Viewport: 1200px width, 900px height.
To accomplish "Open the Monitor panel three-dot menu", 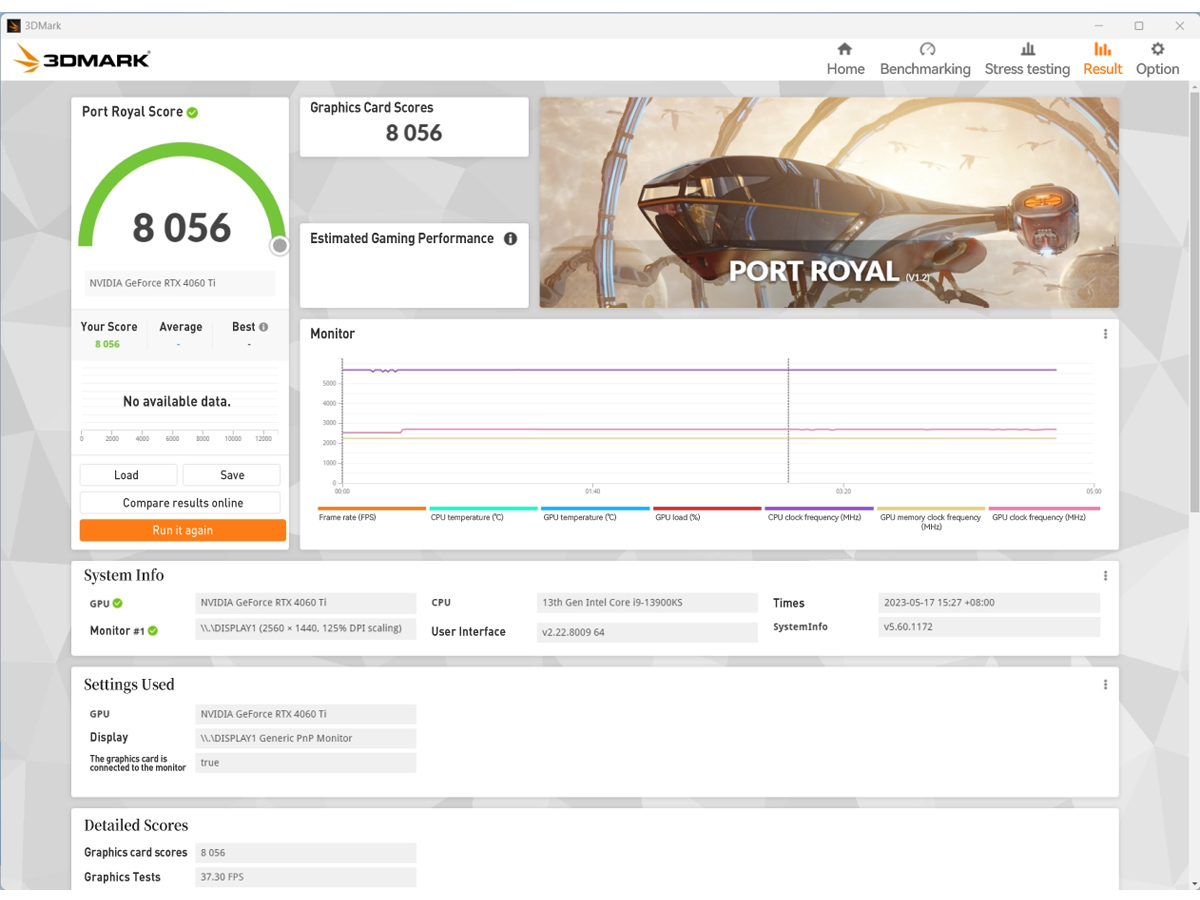I will click(1105, 334).
